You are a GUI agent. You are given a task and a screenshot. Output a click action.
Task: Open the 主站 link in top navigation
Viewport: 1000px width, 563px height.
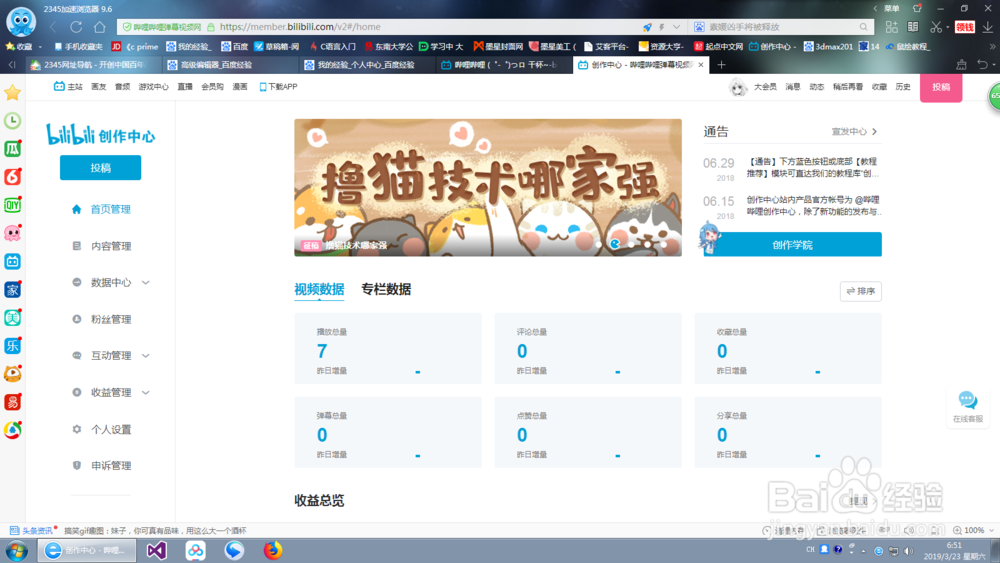(x=68, y=87)
